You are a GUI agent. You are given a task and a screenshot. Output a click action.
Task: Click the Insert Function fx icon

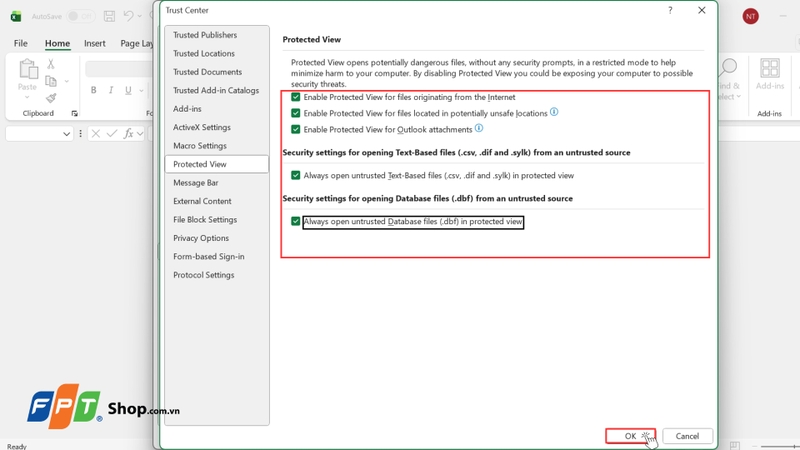(128, 134)
